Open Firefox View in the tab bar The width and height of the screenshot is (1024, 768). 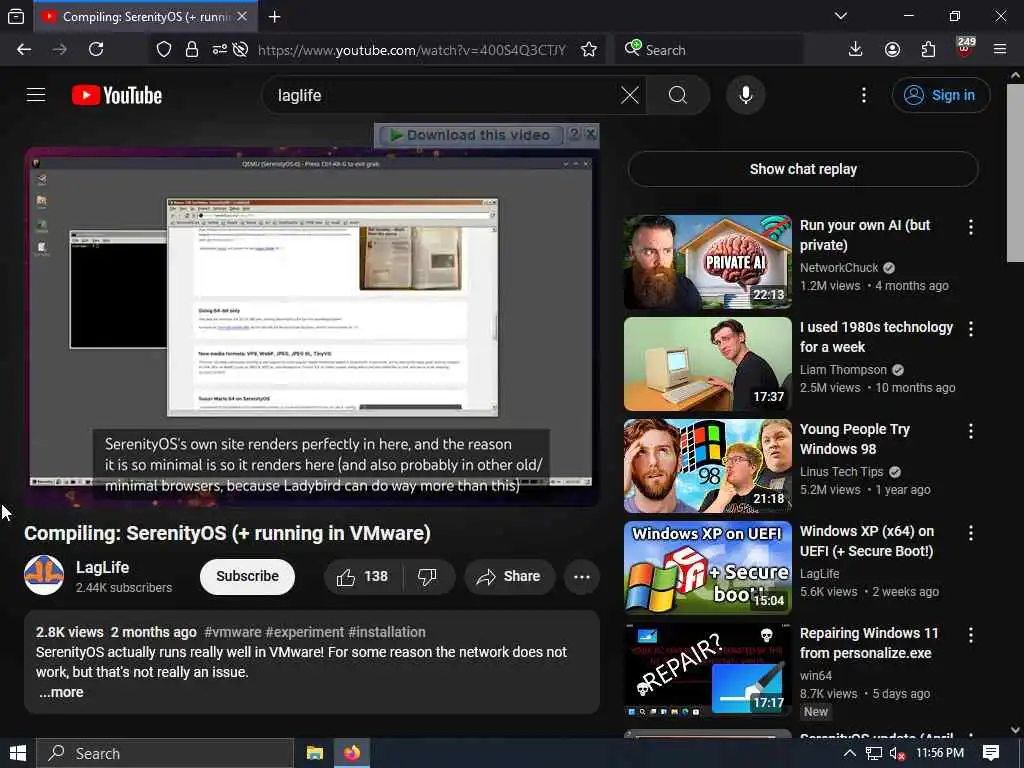[16, 17]
